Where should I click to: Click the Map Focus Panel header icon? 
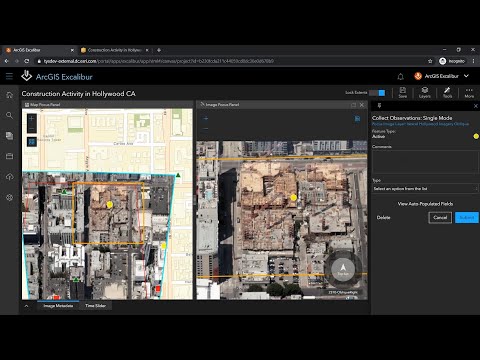tap(27, 105)
